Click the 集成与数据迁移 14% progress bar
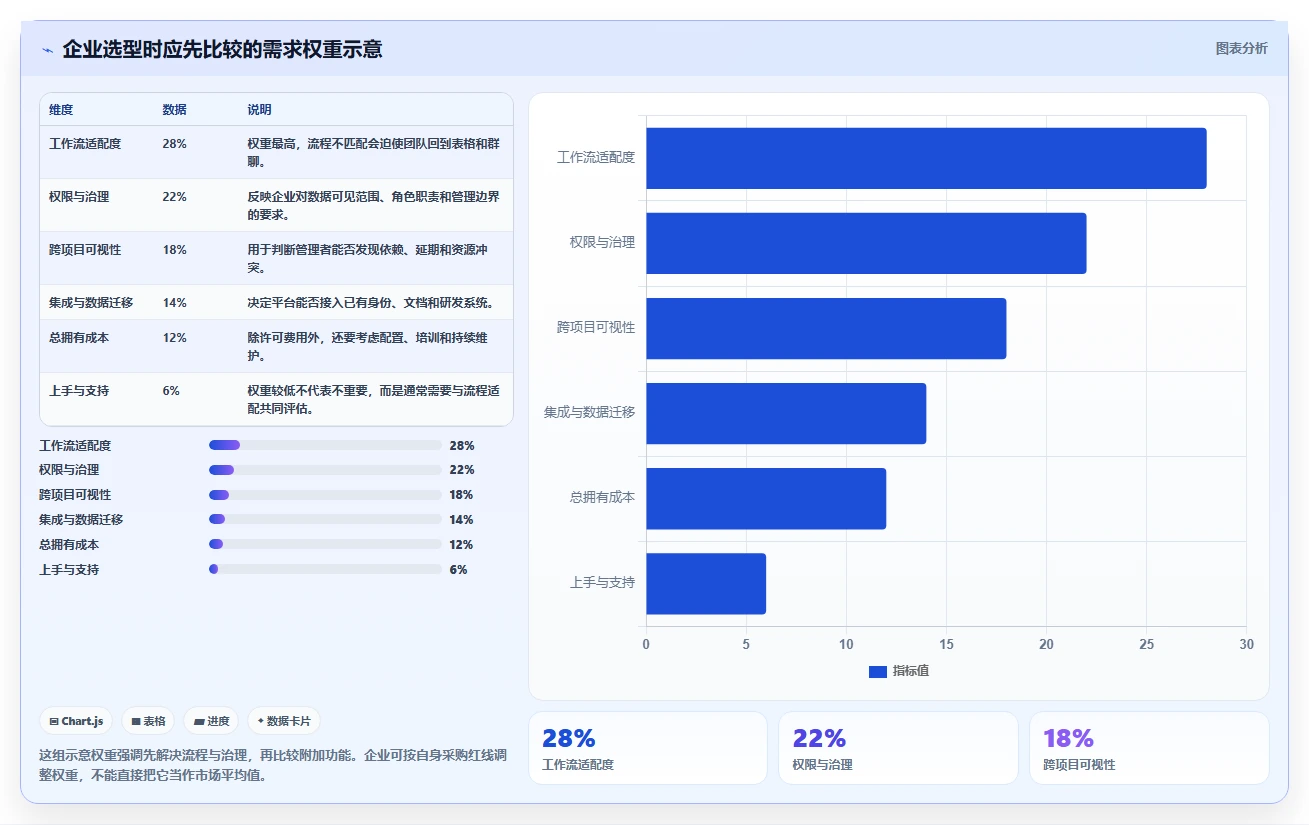1309x825 pixels. (325, 520)
